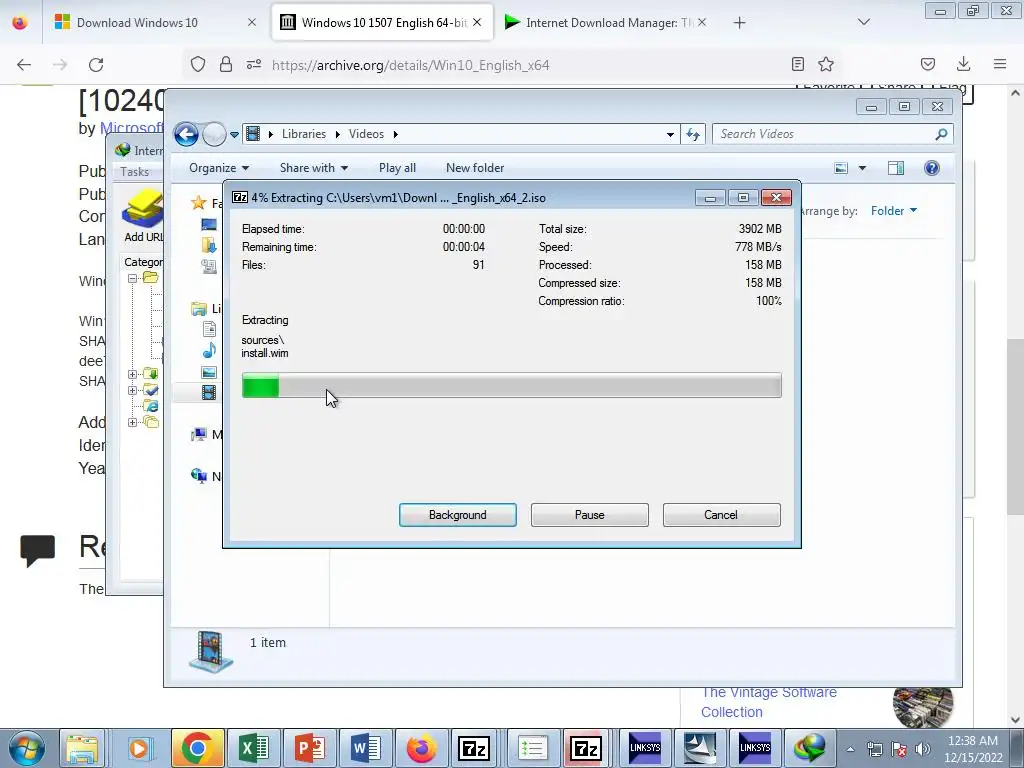Image resolution: width=1024 pixels, height=768 pixels.
Task: Open the Windows Start button
Action: (x=26, y=748)
